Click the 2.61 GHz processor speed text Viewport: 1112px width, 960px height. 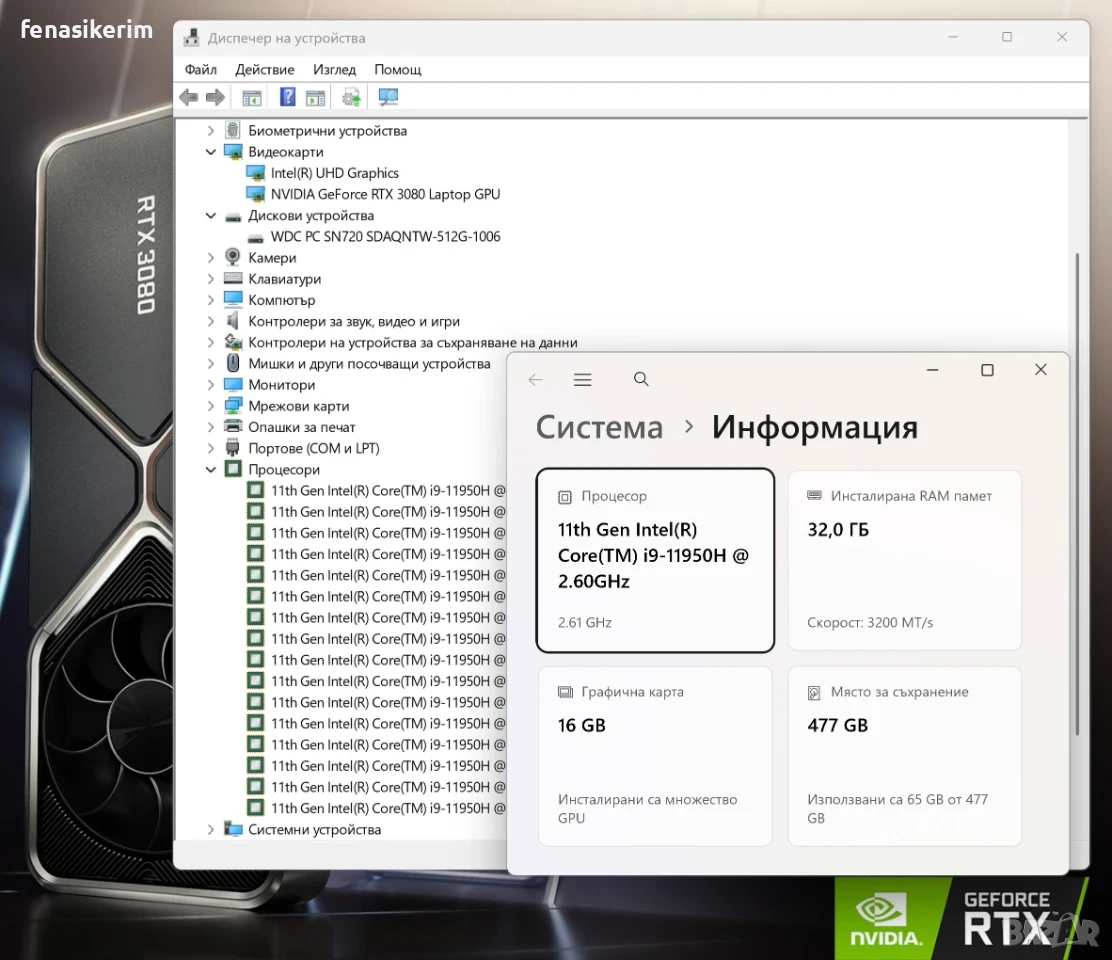584,623
